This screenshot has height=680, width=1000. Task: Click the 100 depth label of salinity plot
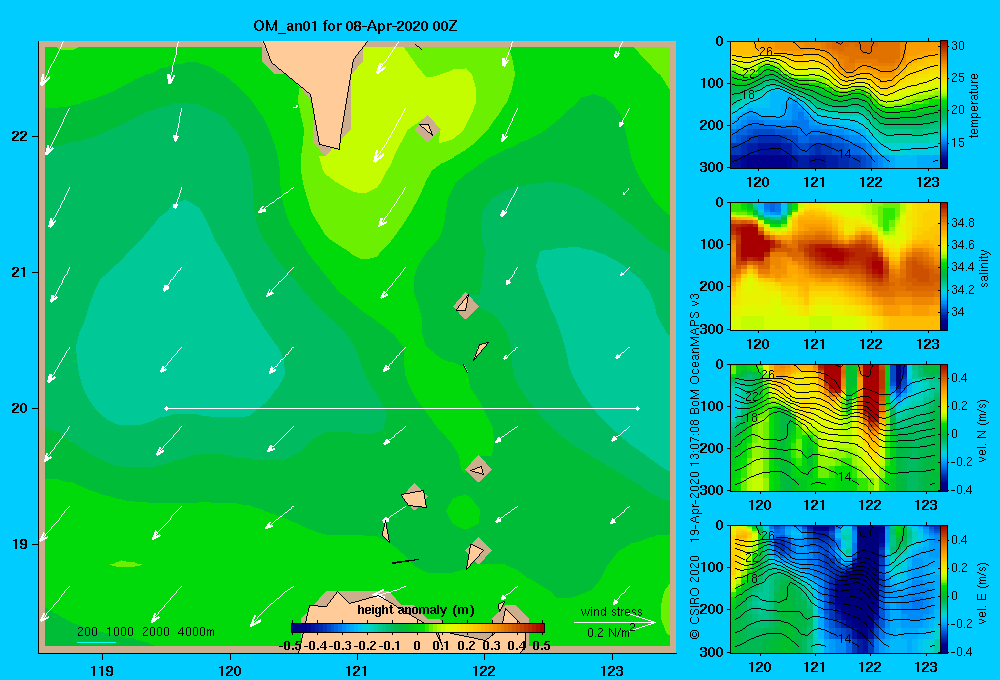712,244
